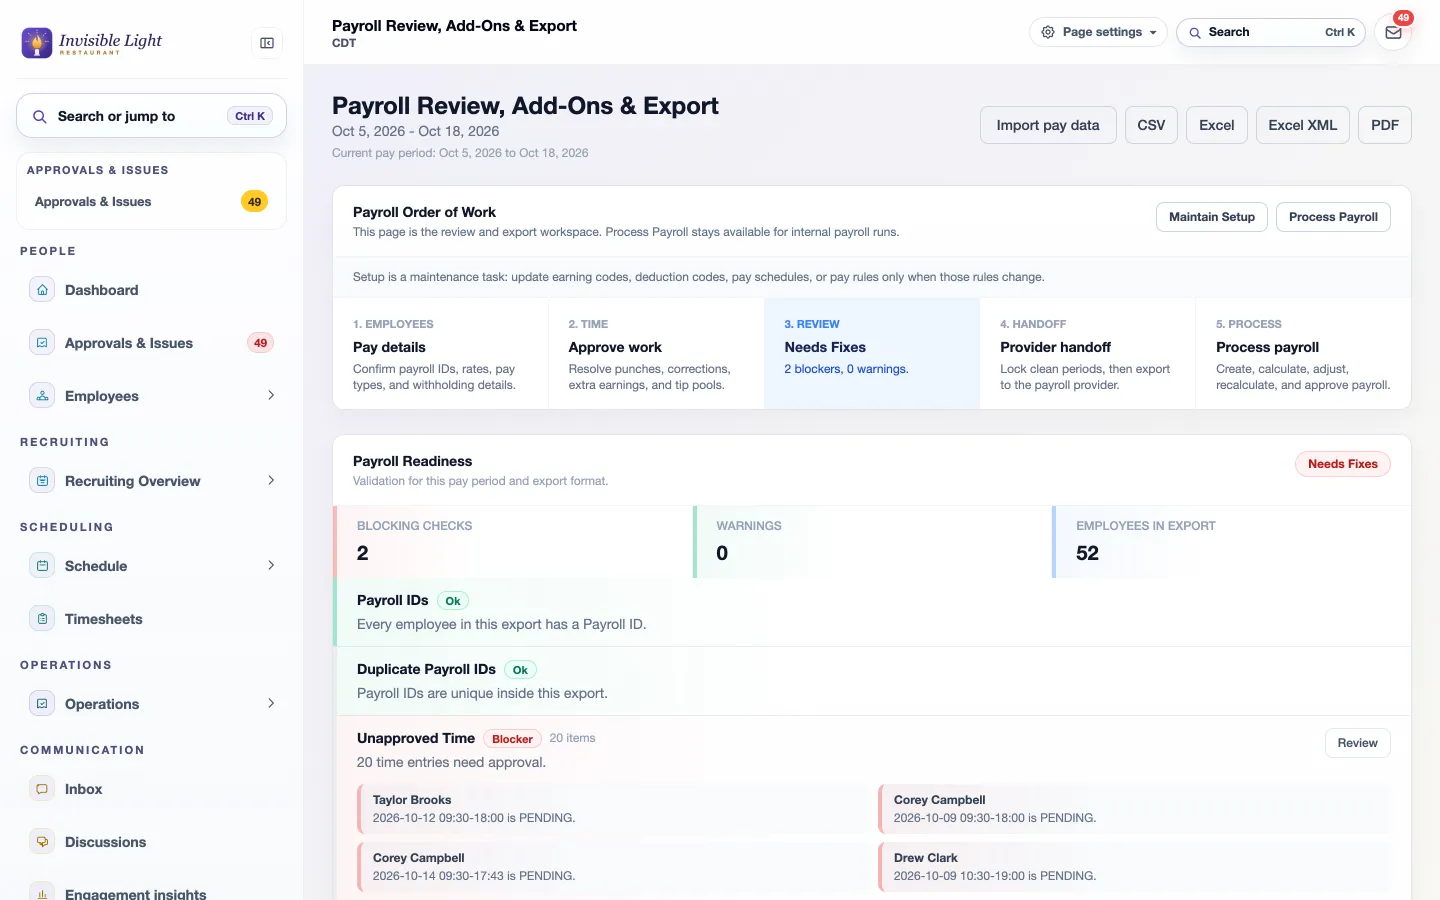Click the Schedule calendar icon
The image size is (1440, 900).
pyautogui.click(x=42, y=566)
